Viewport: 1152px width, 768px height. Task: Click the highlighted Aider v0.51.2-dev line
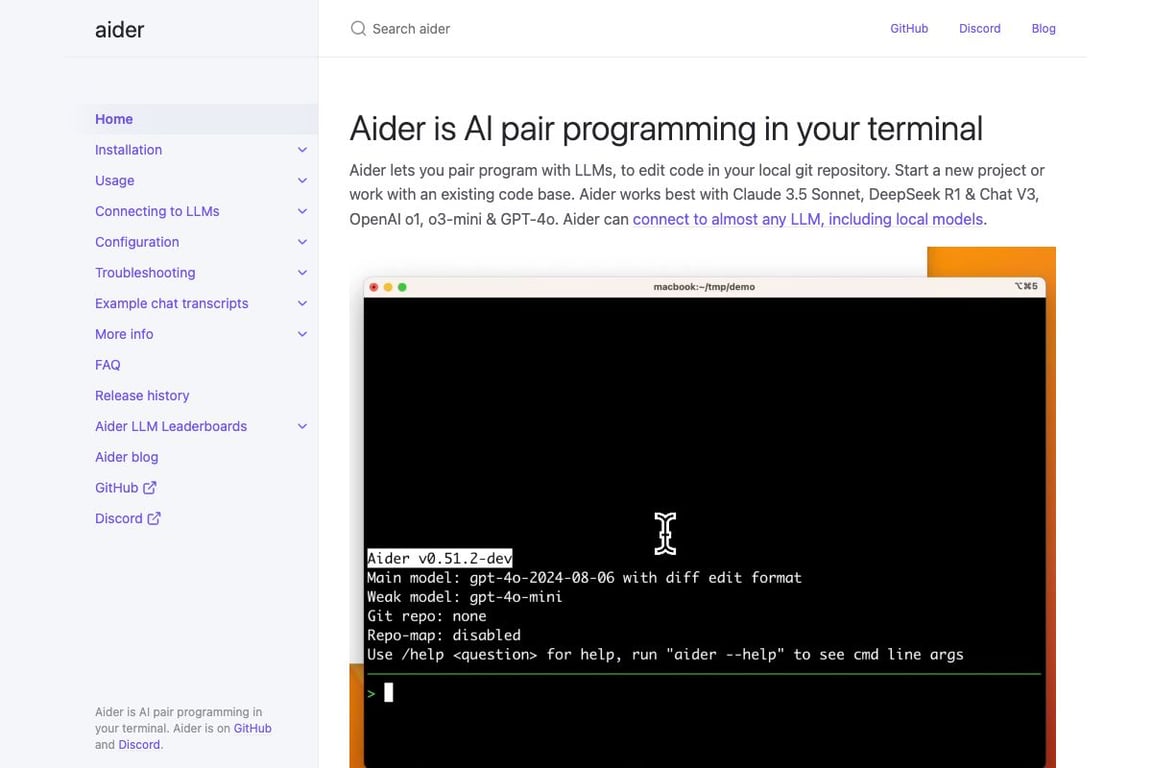coord(439,559)
